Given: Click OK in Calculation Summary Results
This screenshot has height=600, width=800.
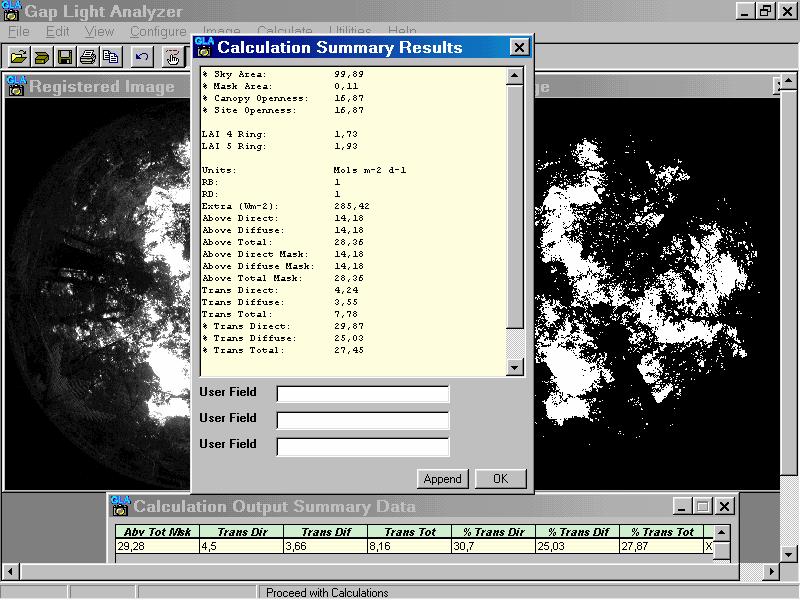Looking at the screenshot, I should (x=501, y=479).
